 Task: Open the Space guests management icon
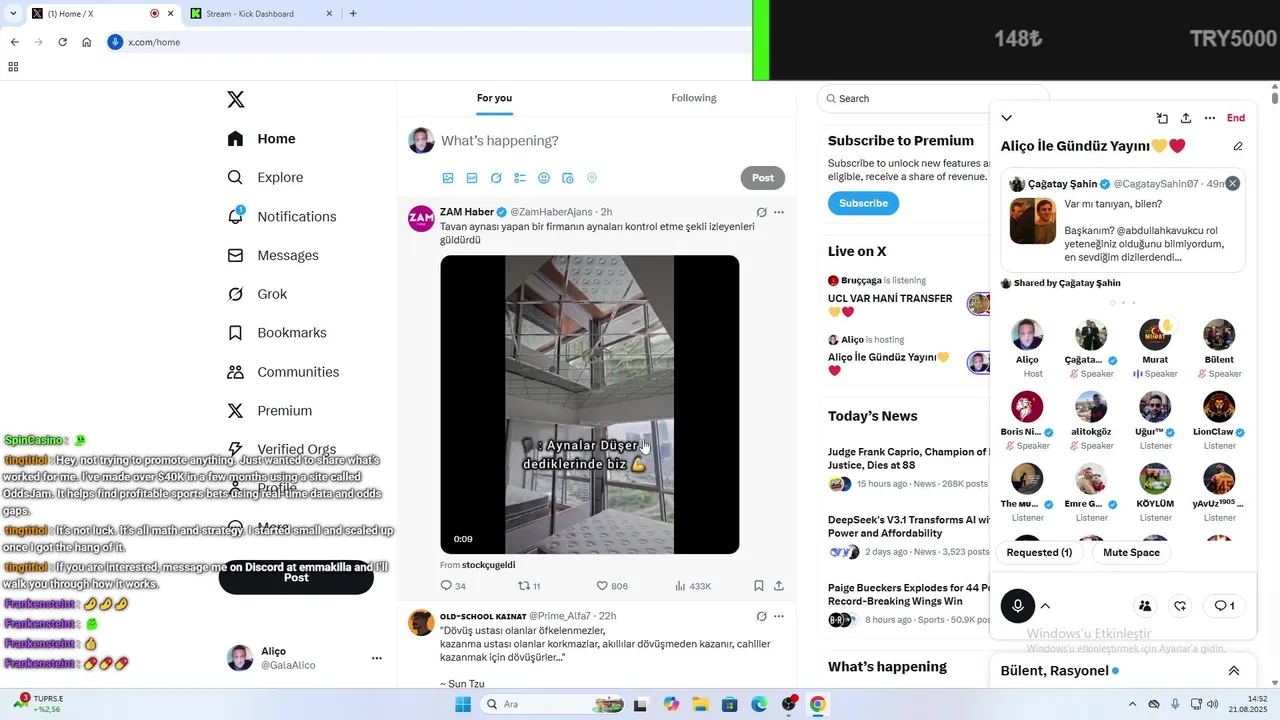1145,606
